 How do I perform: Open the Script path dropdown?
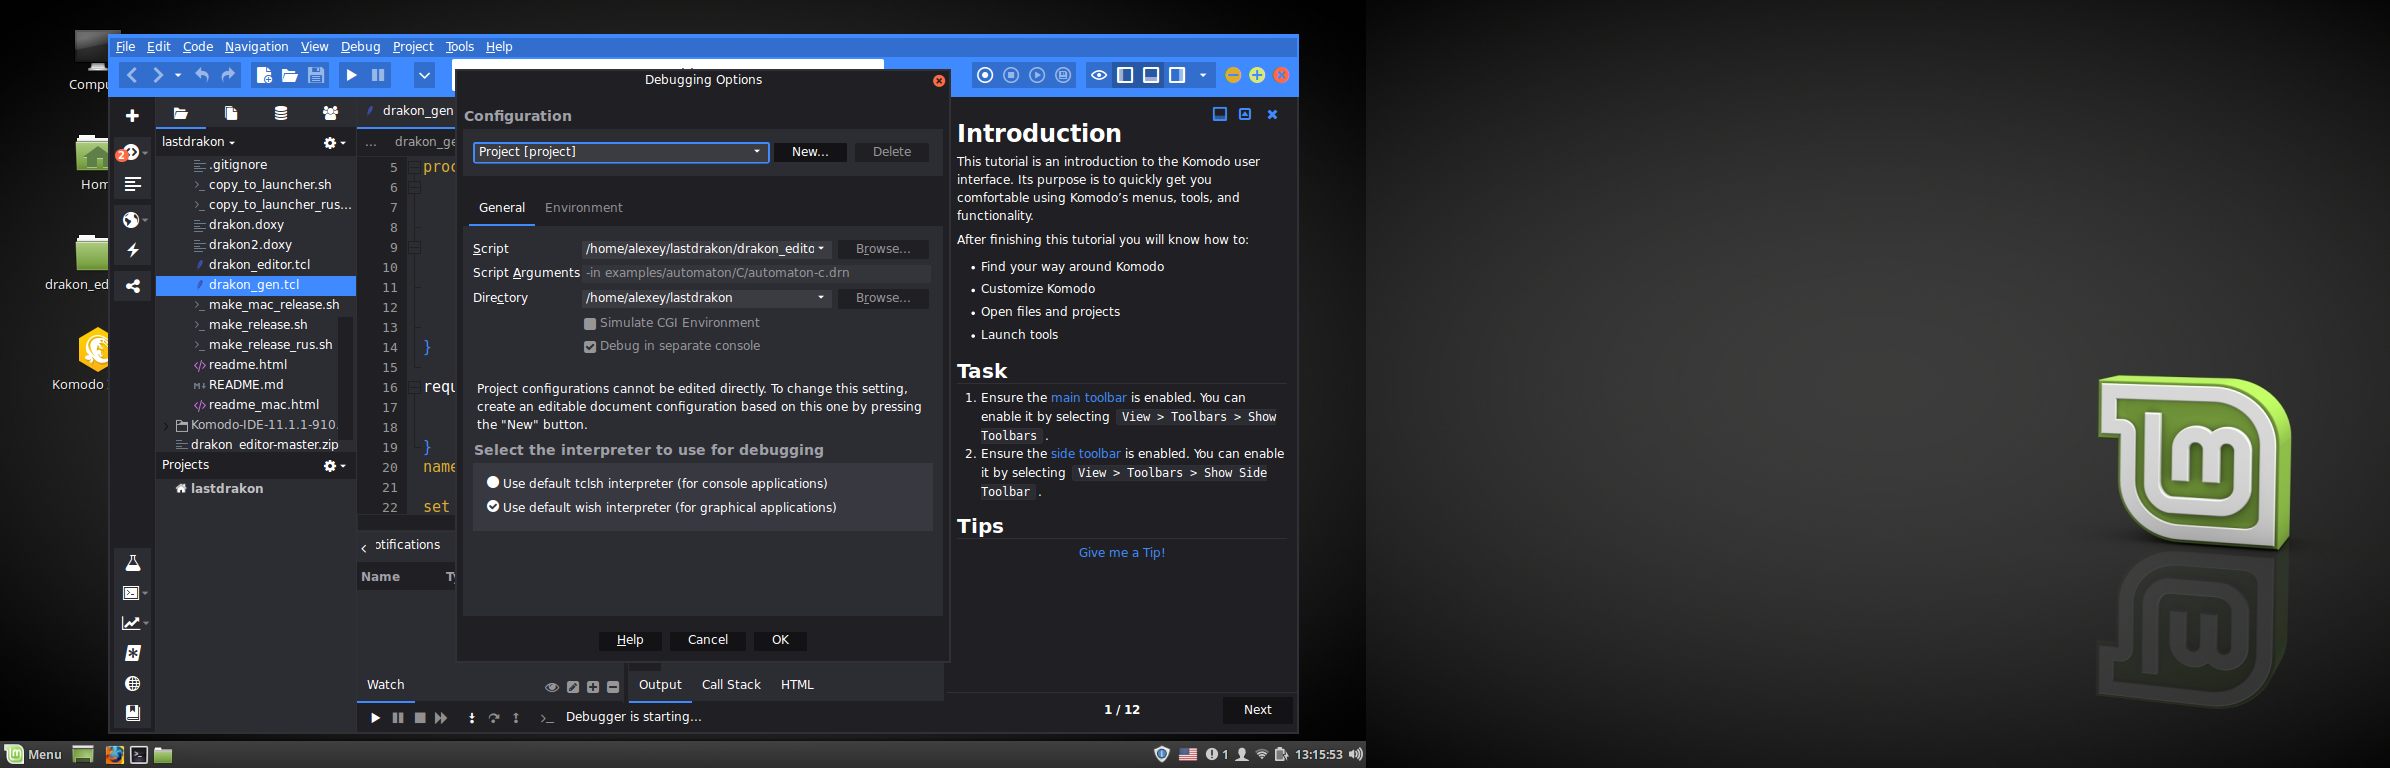(821, 249)
